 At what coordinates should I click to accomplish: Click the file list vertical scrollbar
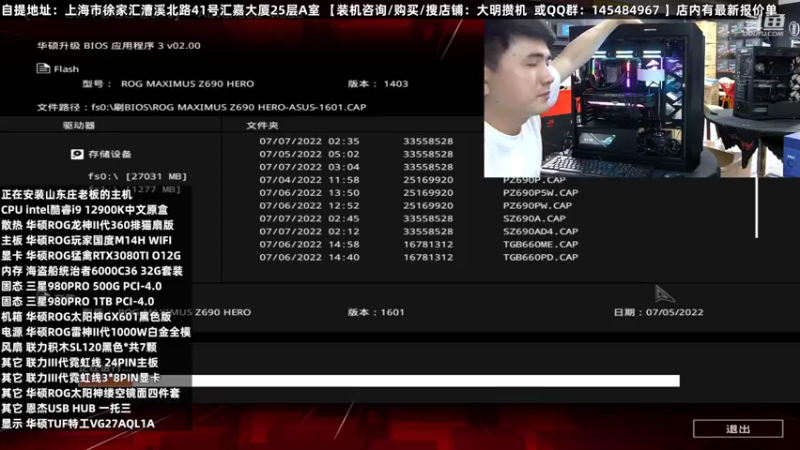pyautogui.click(x=757, y=207)
